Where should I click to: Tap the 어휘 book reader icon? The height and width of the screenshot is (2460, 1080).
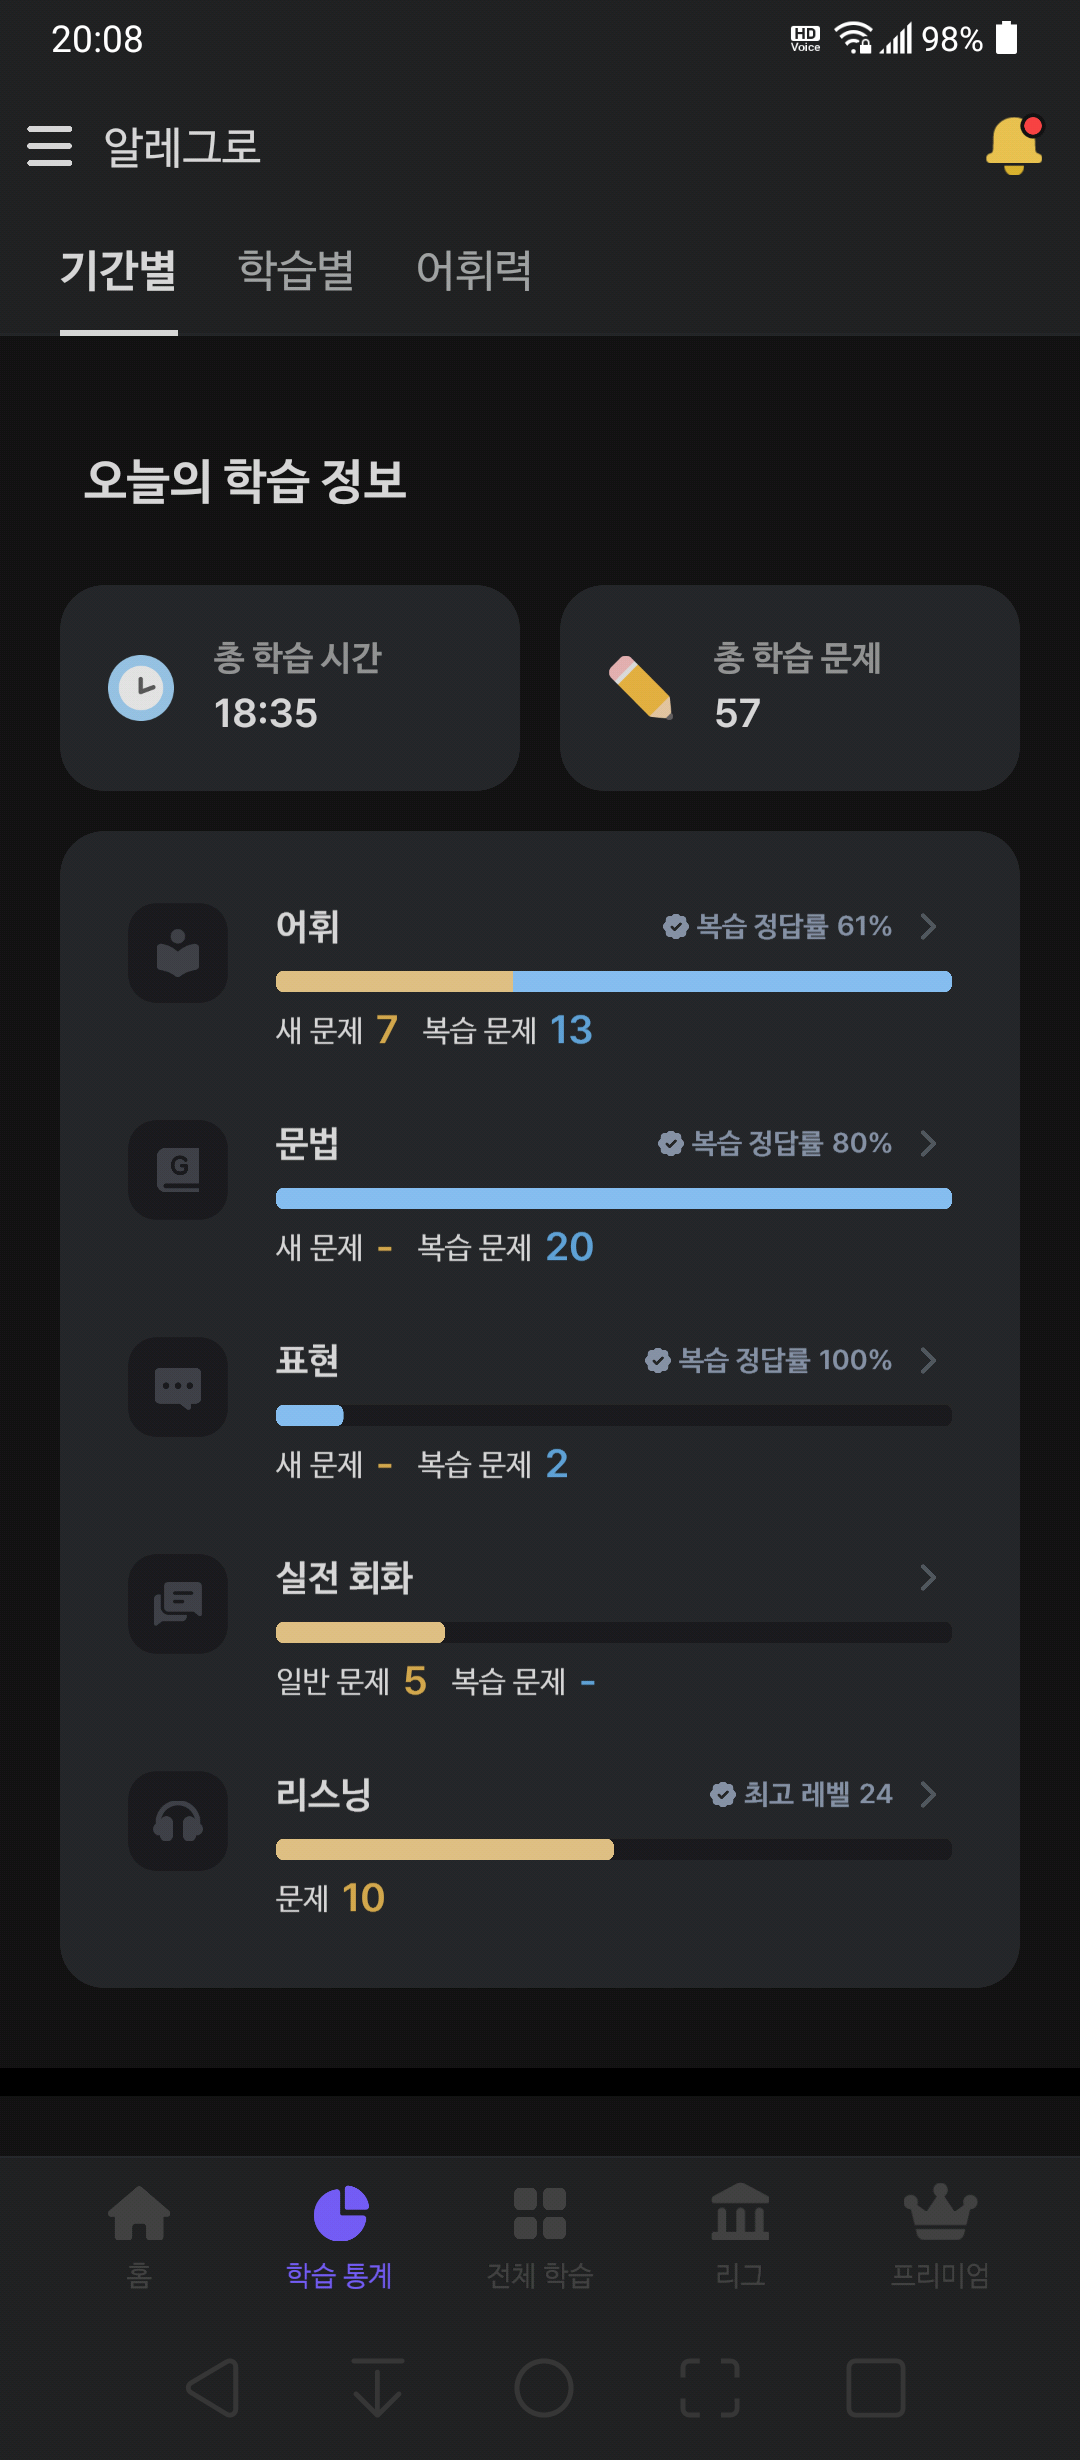pyautogui.click(x=178, y=953)
